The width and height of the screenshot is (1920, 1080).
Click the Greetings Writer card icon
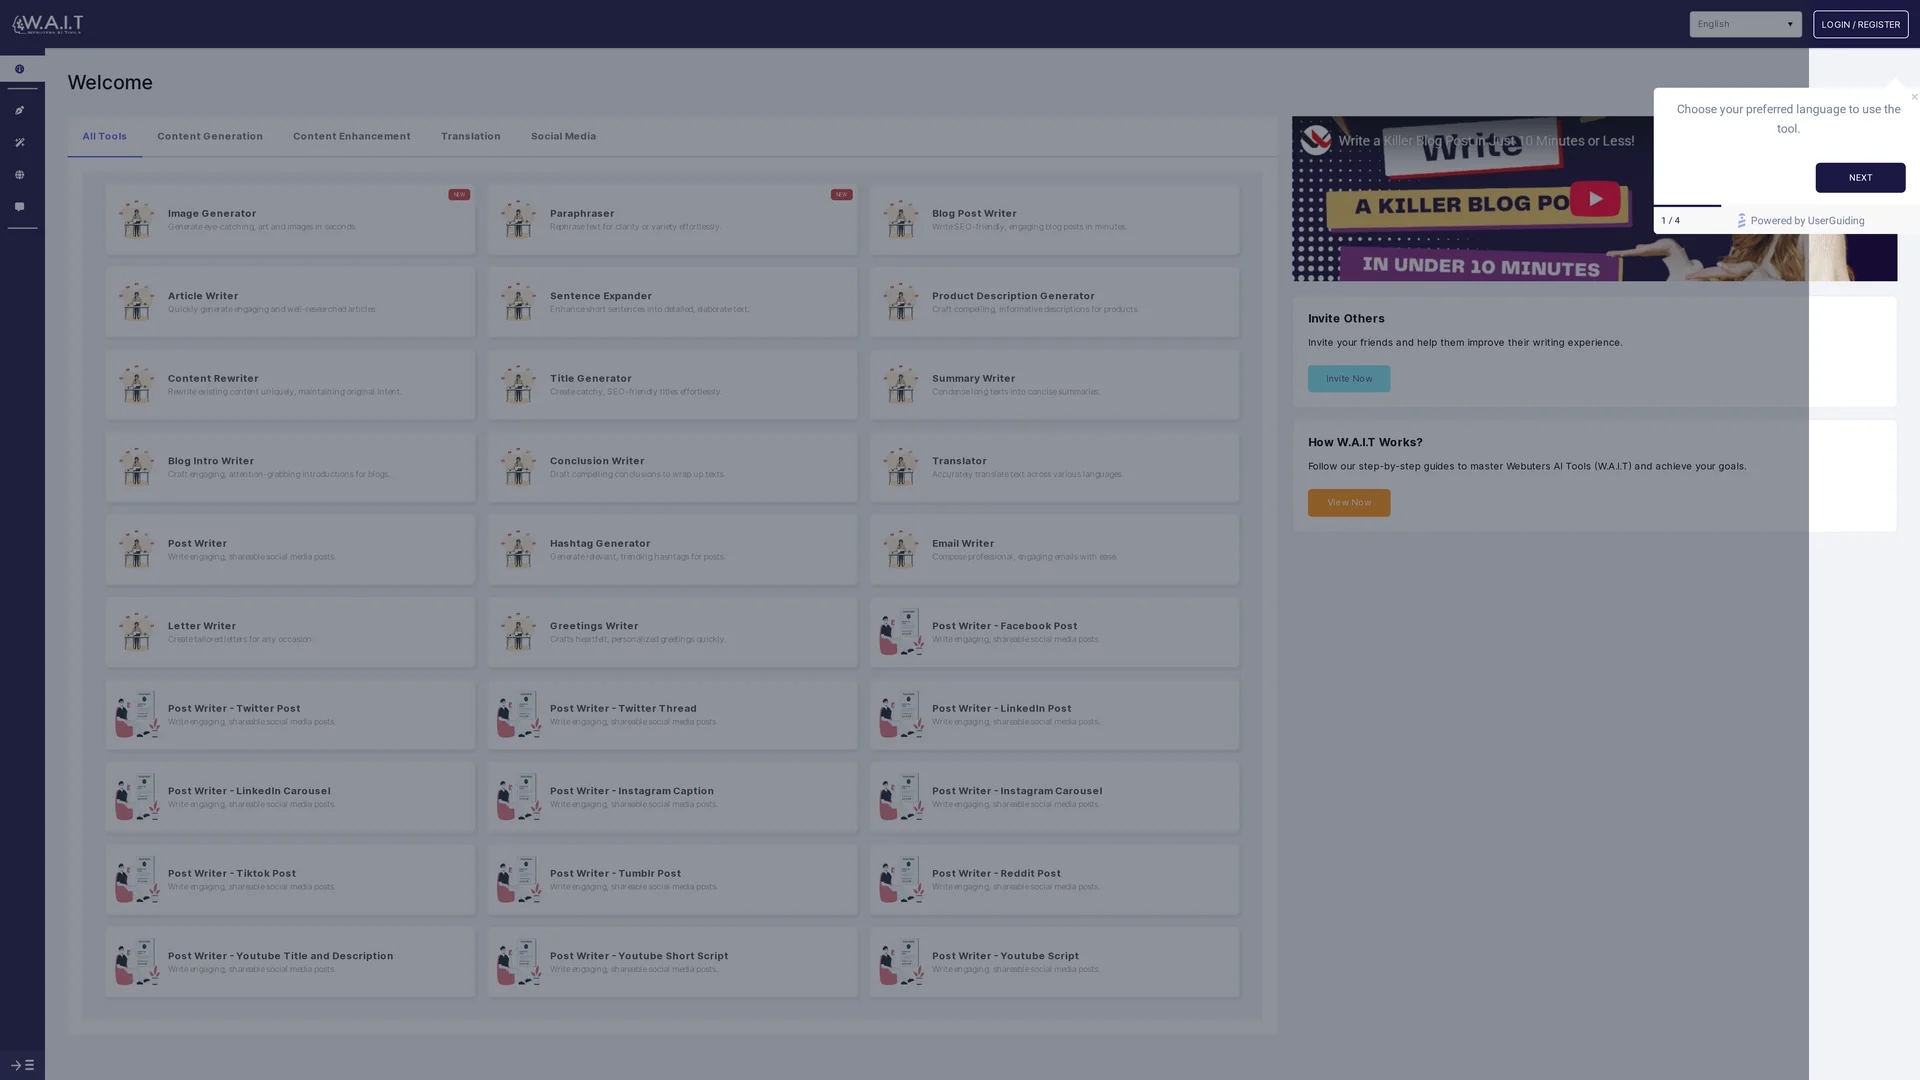pos(518,632)
